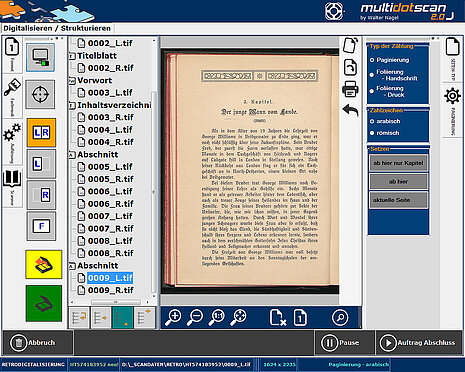The width and height of the screenshot is (465, 372).
Task: Choose the left-page-only L scan mode
Action: coord(41,164)
